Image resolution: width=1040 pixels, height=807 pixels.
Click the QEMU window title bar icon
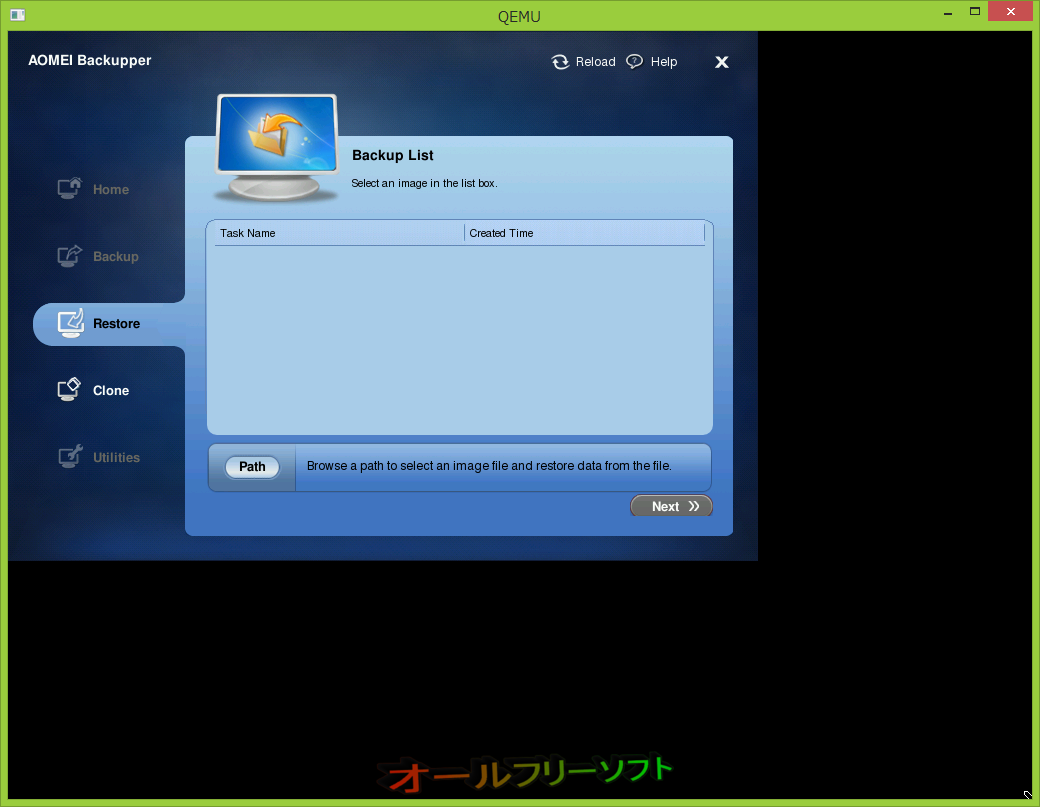[x=18, y=14]
